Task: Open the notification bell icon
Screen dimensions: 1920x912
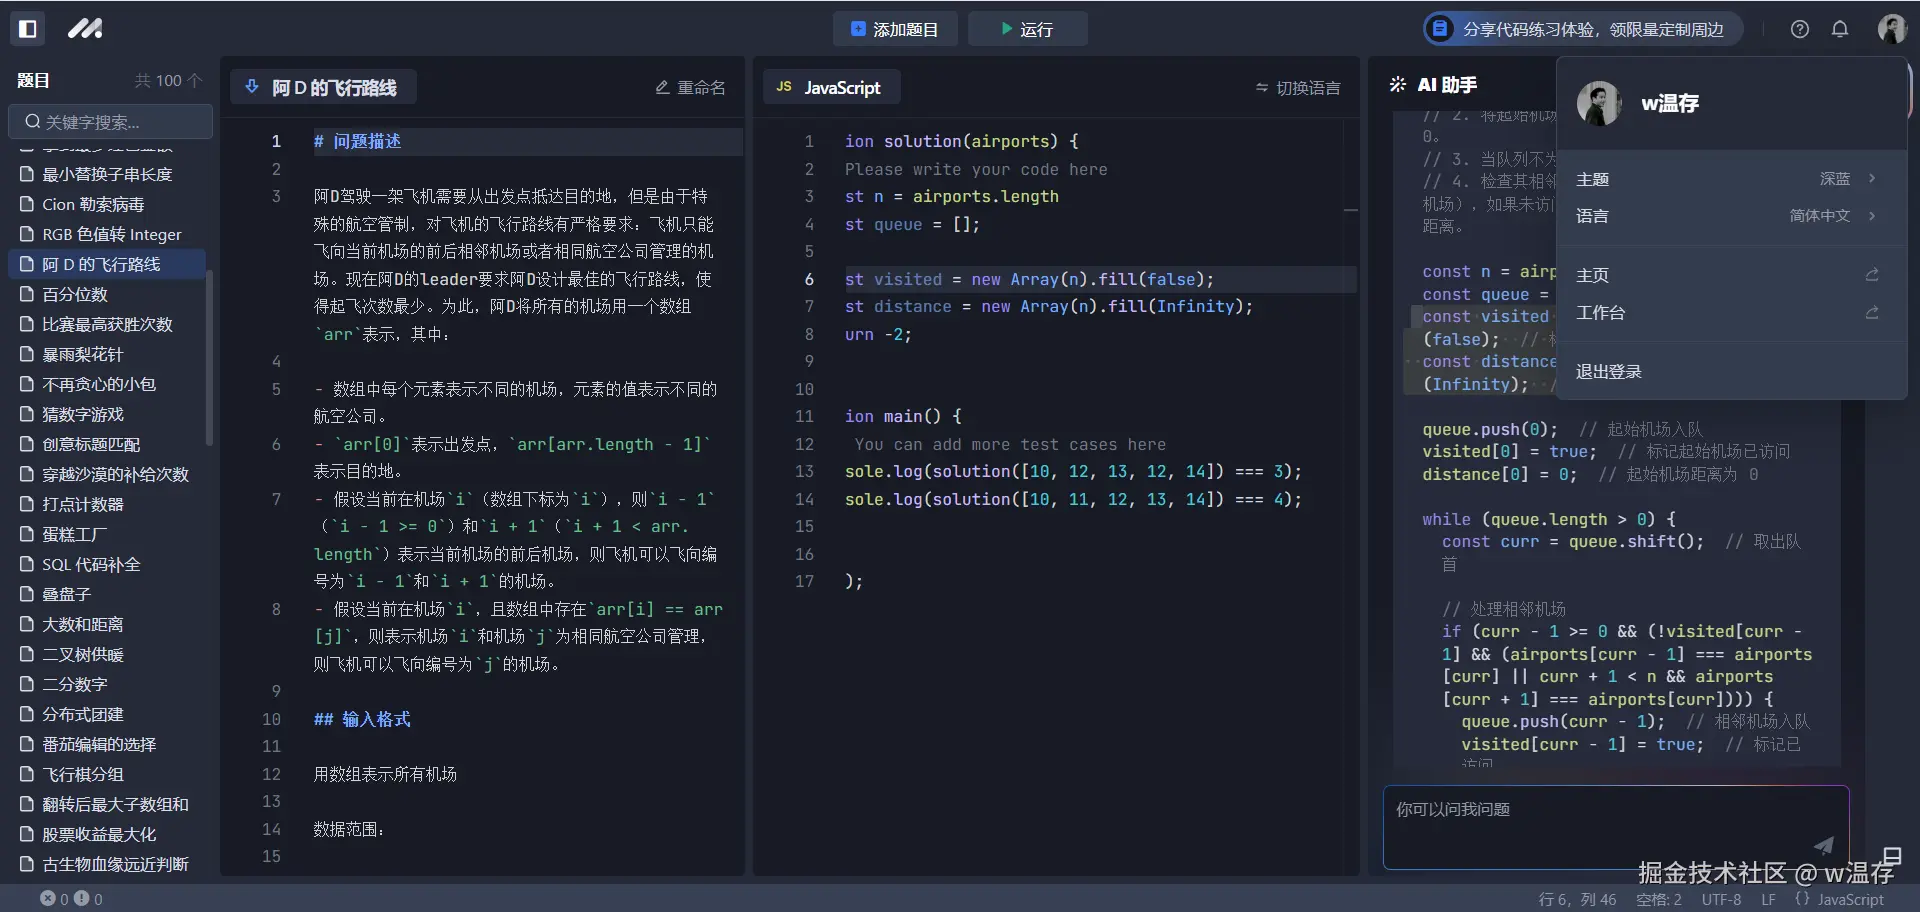Action: pos(1840,29)
